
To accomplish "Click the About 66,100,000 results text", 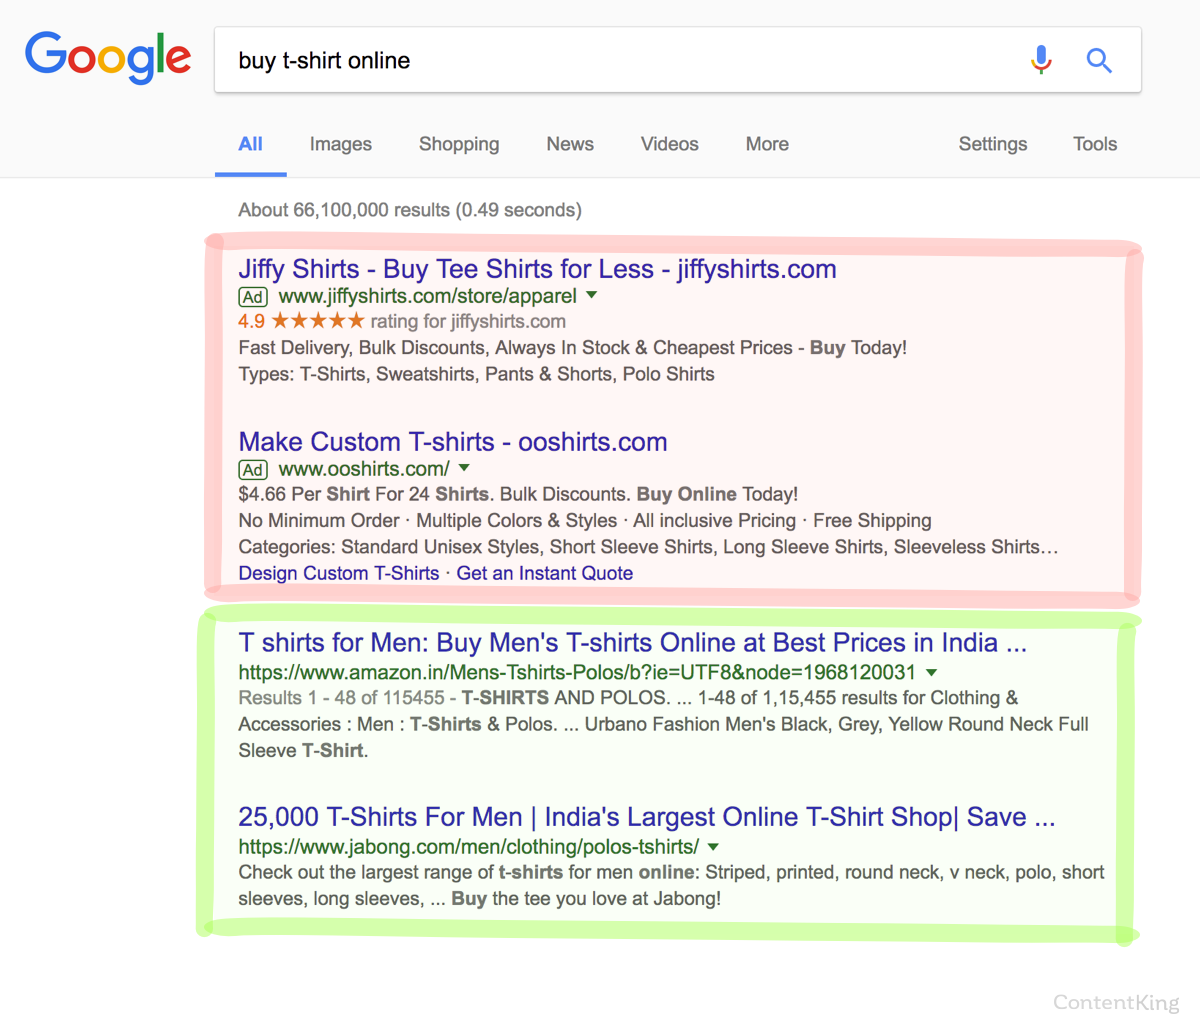I will 410,210.
